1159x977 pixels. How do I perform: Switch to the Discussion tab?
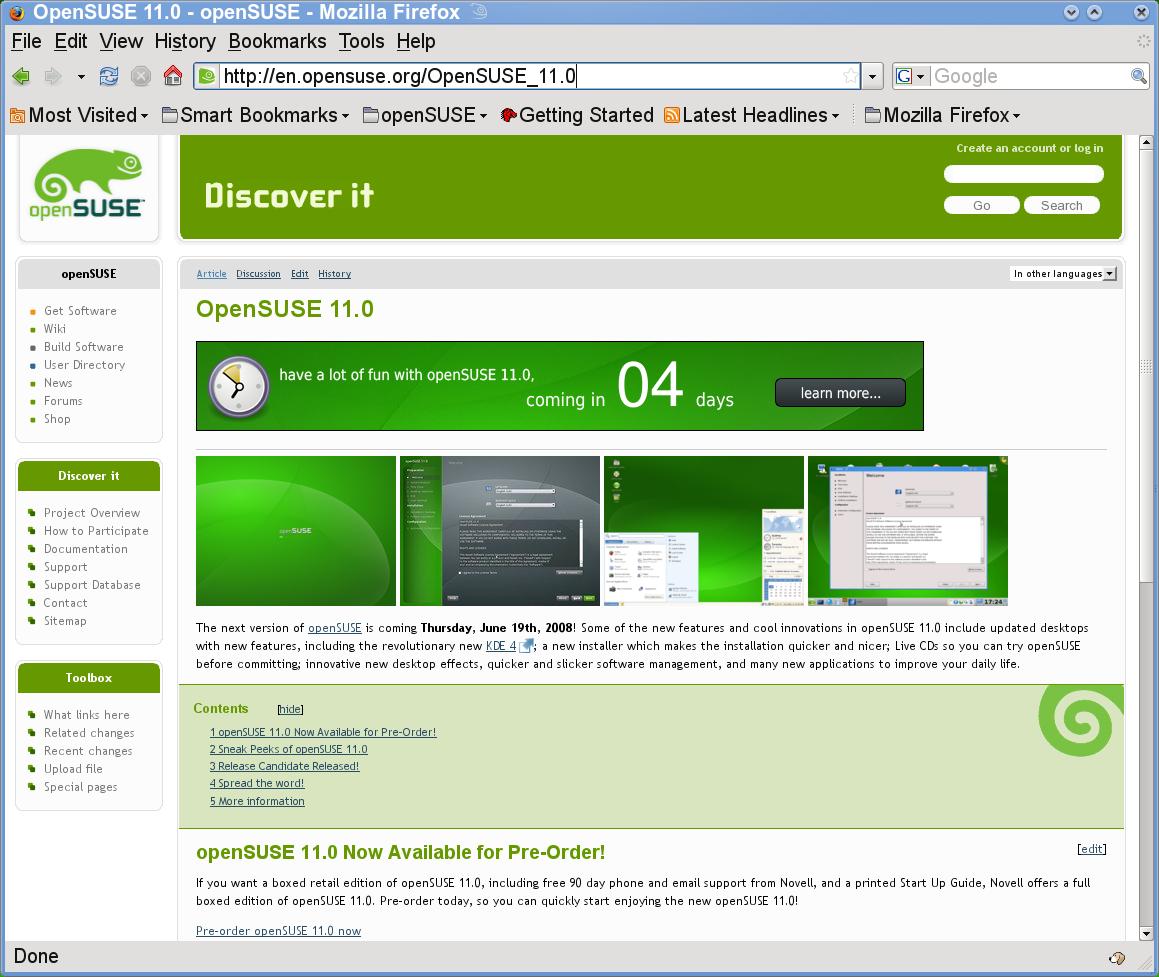click(258, 274)
